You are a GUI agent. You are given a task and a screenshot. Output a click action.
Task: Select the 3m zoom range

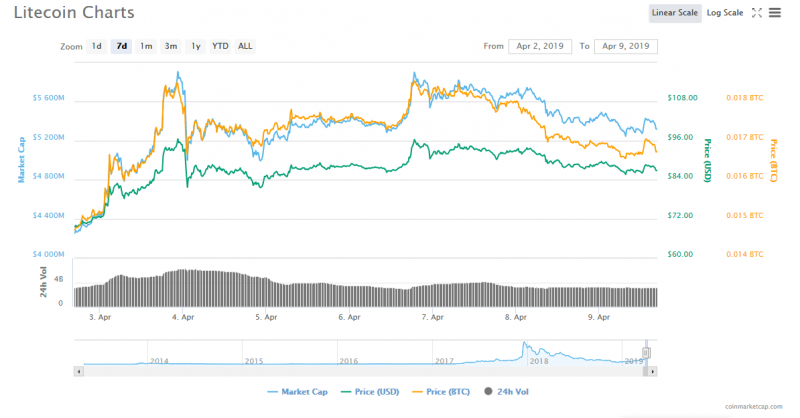(171, 46)
